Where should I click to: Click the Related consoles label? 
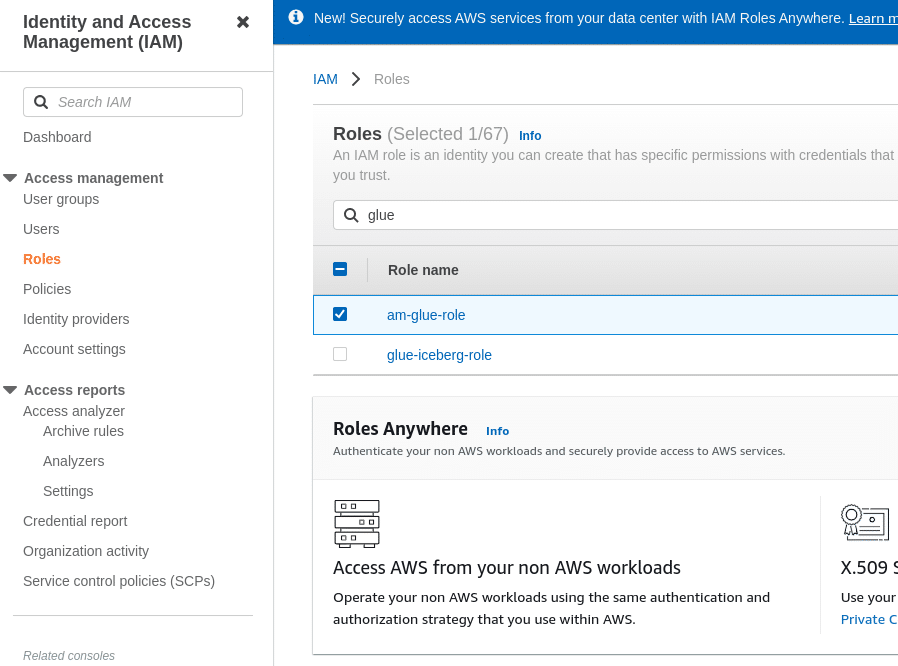click(x=69, y=656)
